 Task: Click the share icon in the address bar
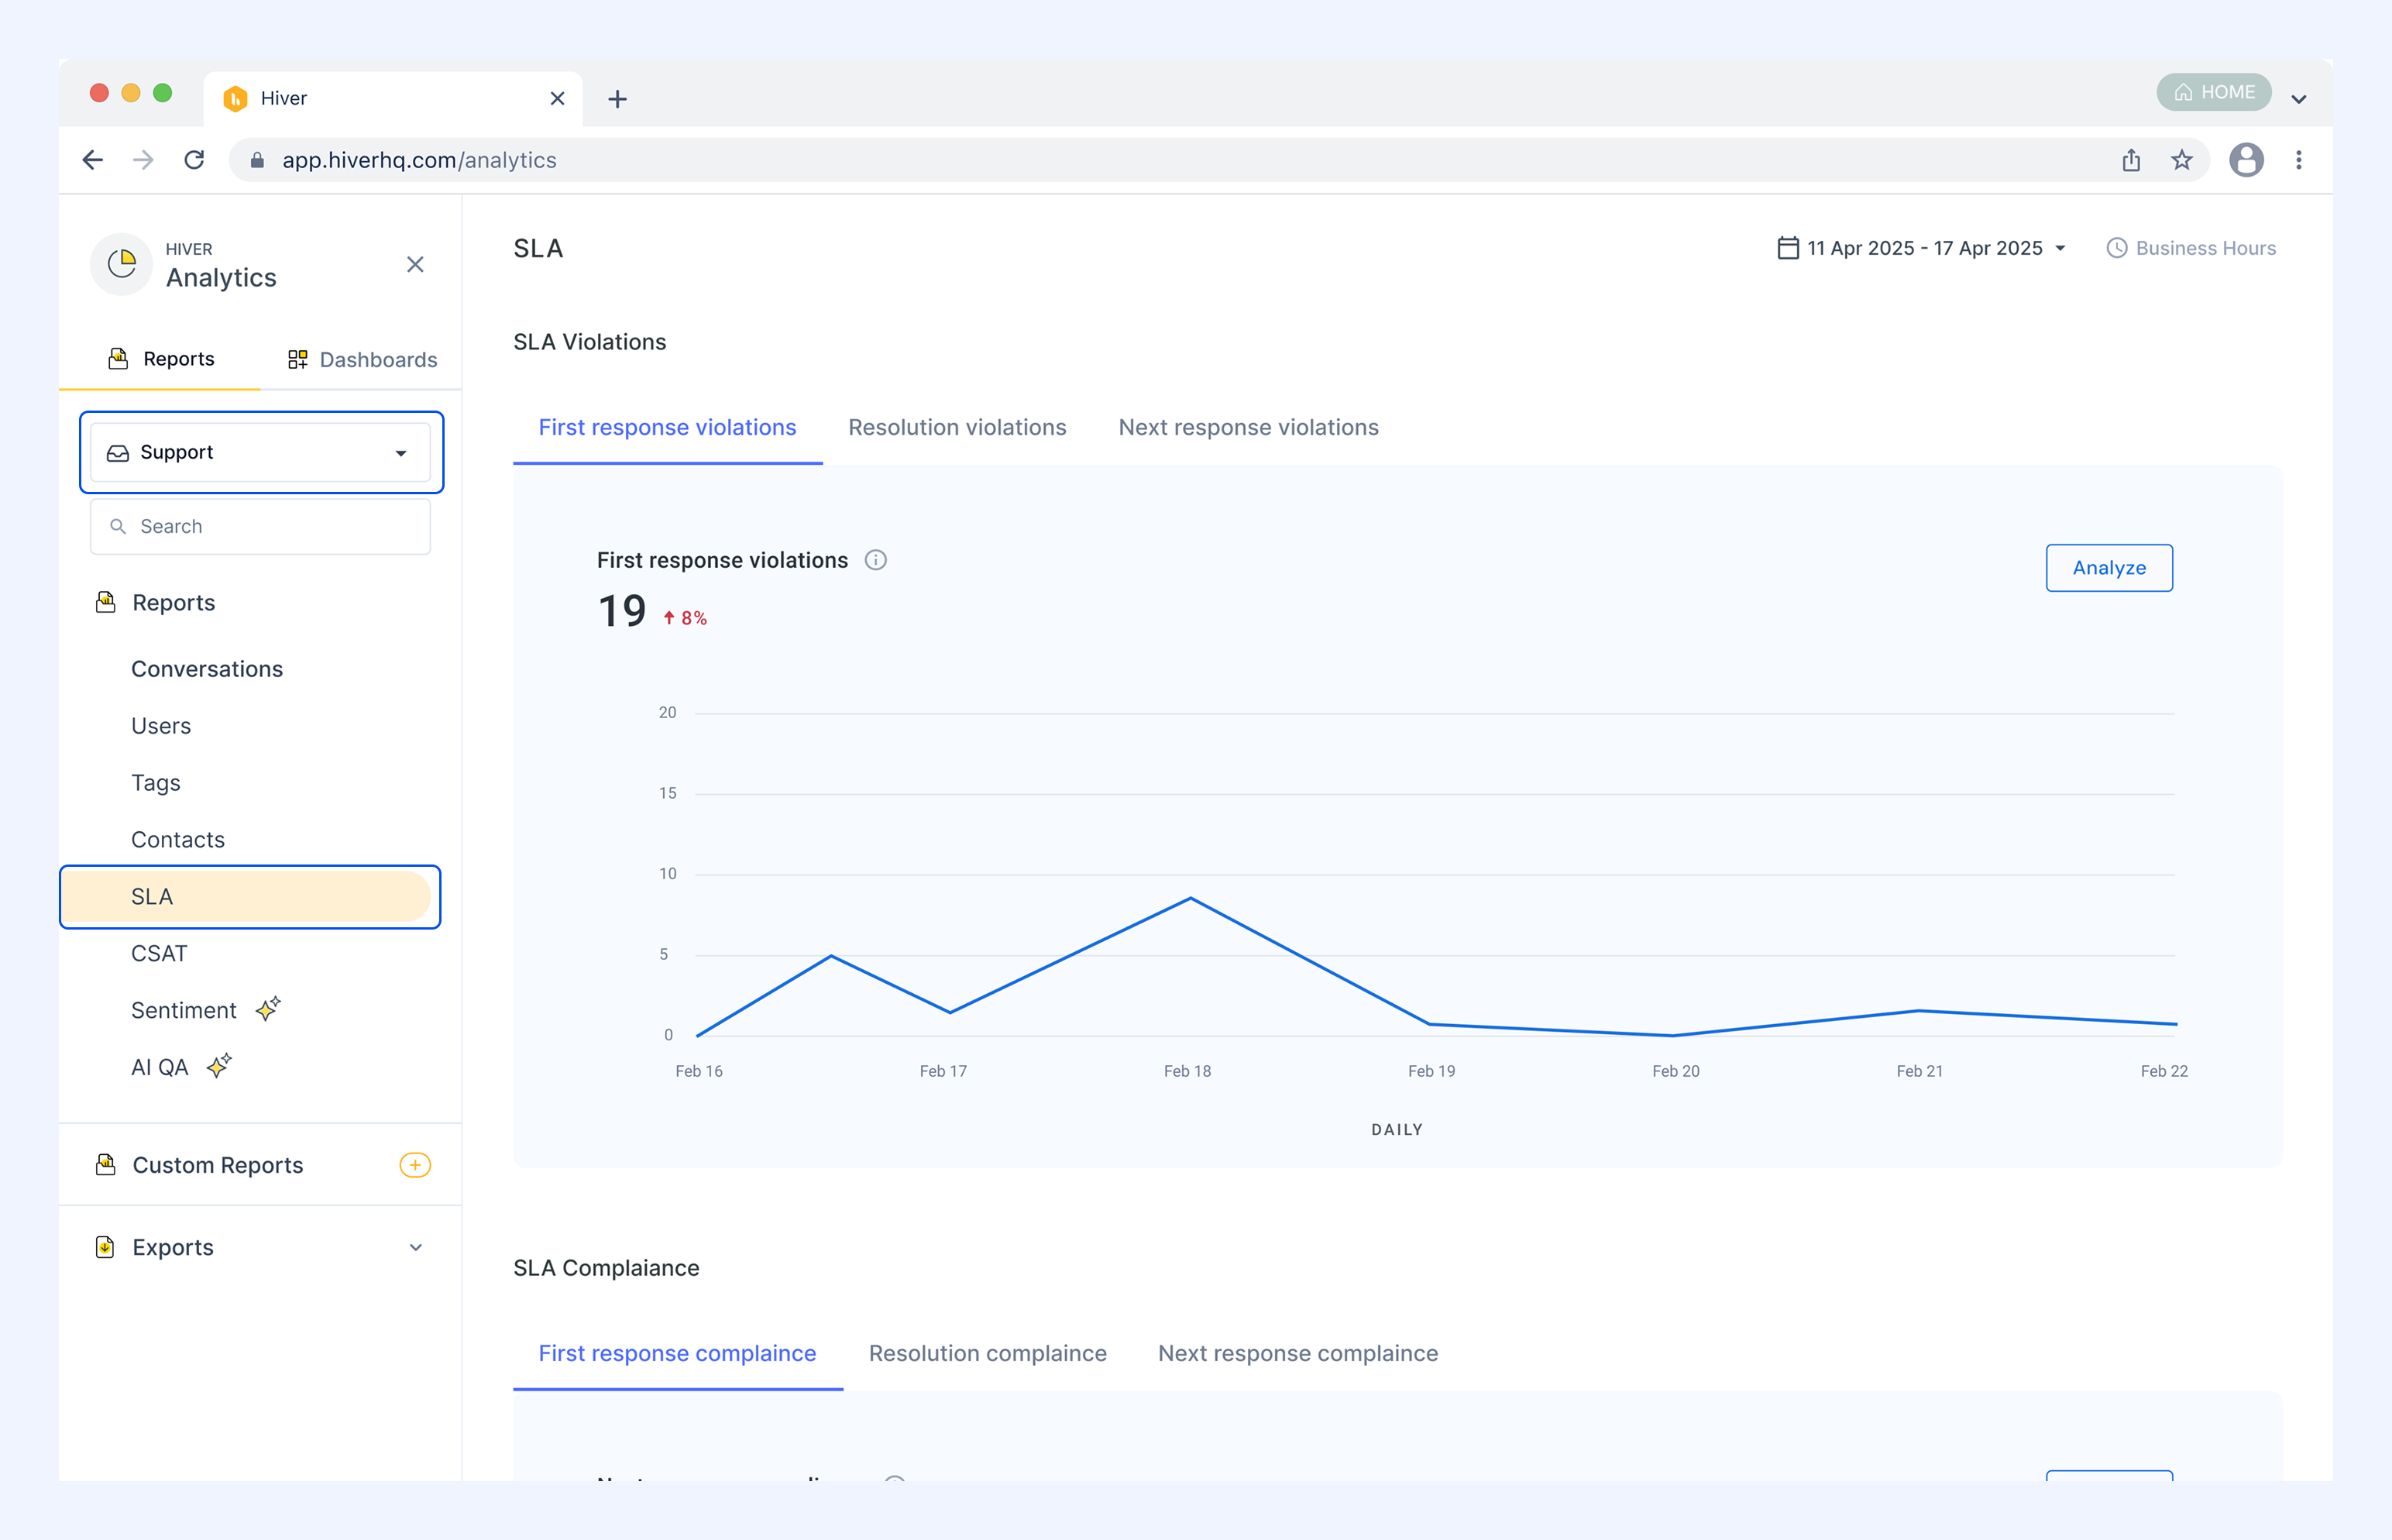2131,160
